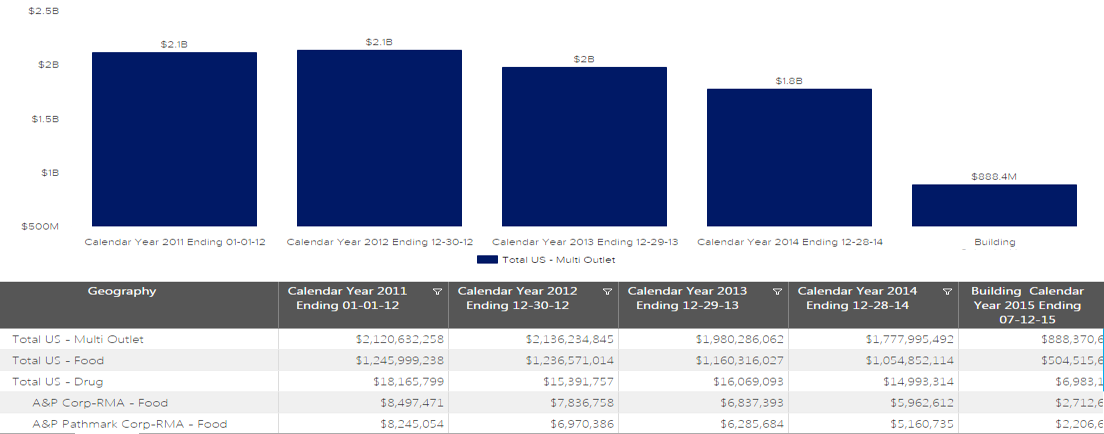Click the $1,054,852,114 table cell

point(899,360)
